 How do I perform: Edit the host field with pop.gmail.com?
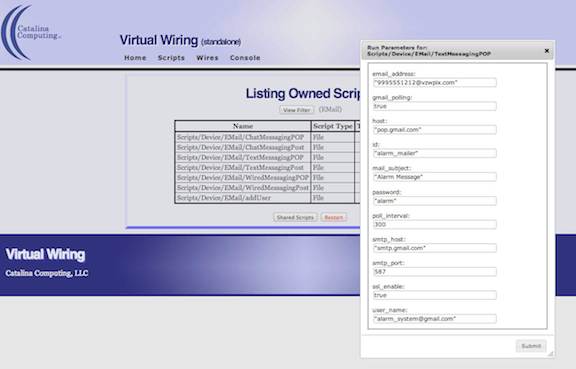coord(435,130)
